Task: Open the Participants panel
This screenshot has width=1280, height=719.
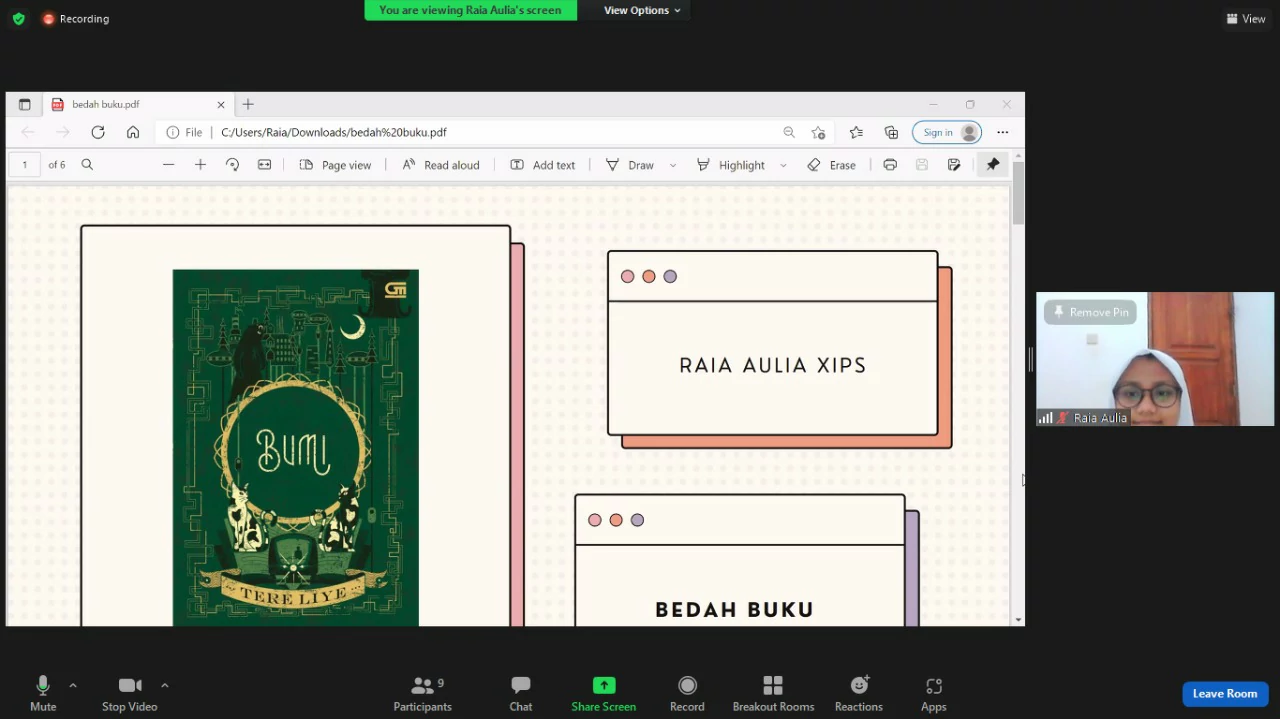Action: pyautogui.click(x=423, y=693)
